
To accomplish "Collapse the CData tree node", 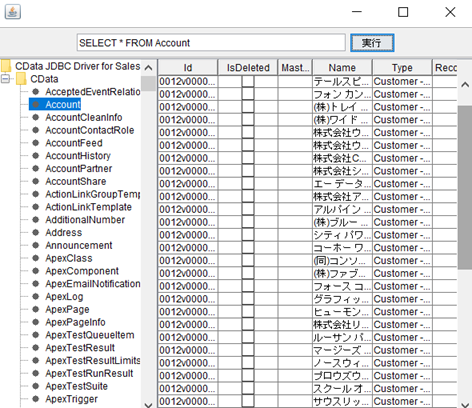I will 5,79.
